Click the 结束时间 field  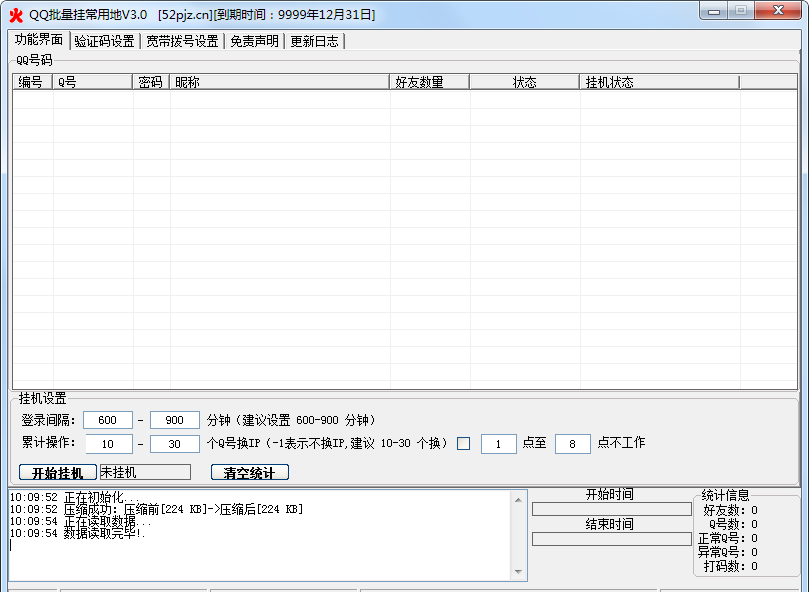(612, 539)
